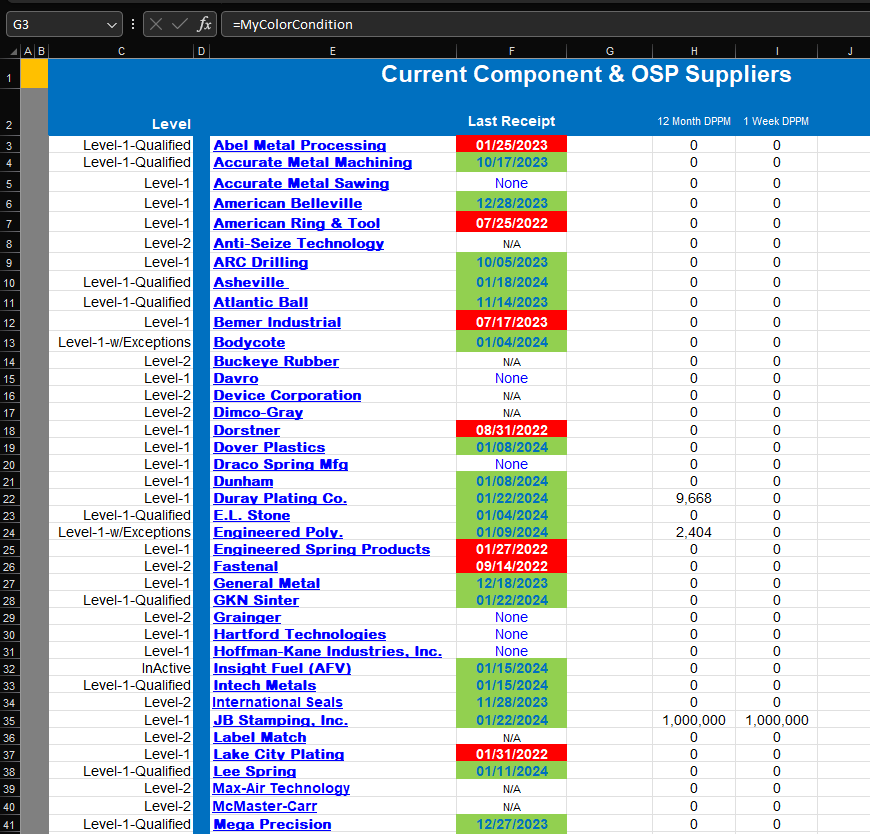Click the yellow cell in row 1
The image size is (870, 834).
pyautogui.click(x=34, y=74)
